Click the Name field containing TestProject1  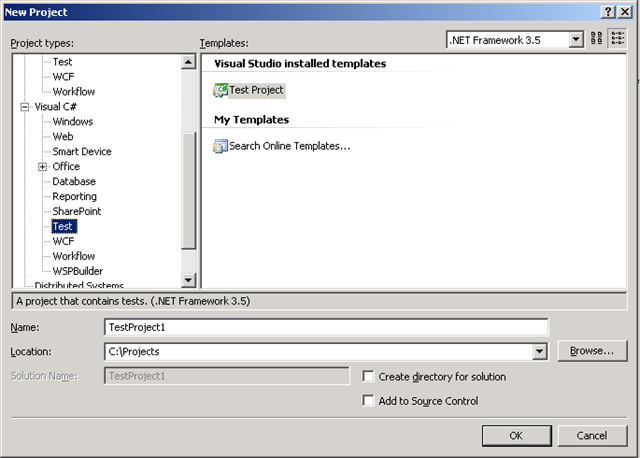click(x=326, y=327)
